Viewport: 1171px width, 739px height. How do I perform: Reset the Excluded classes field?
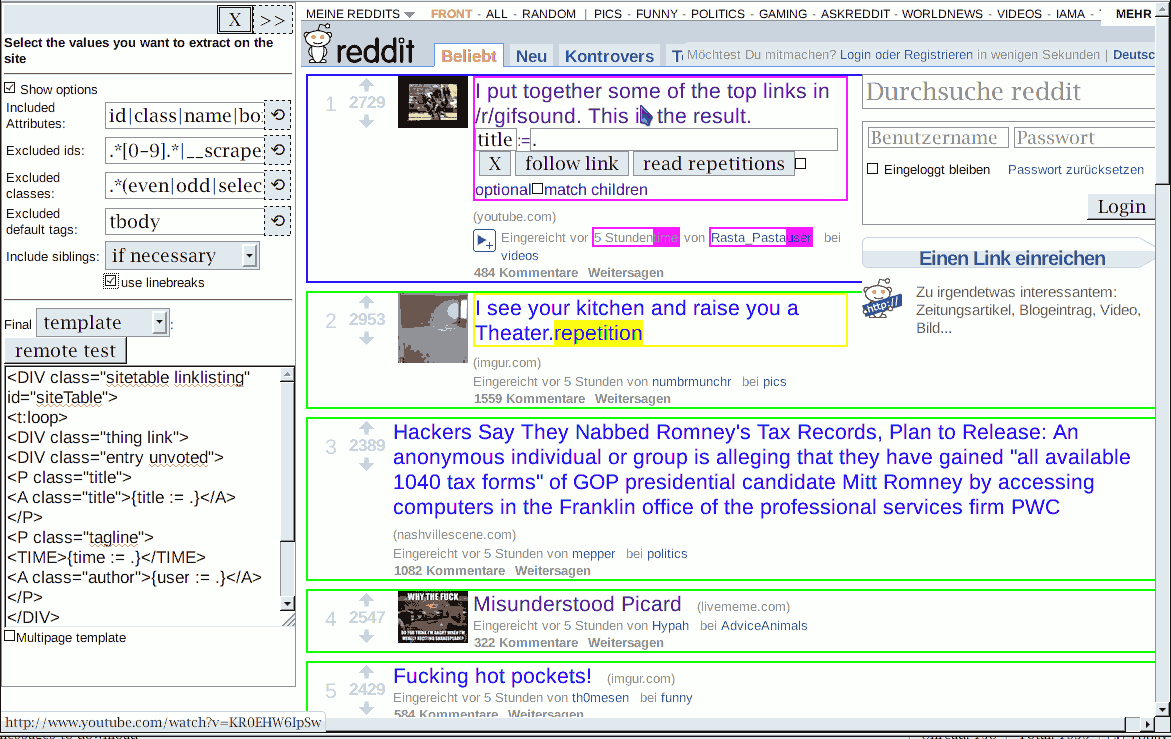click(278, 185)
